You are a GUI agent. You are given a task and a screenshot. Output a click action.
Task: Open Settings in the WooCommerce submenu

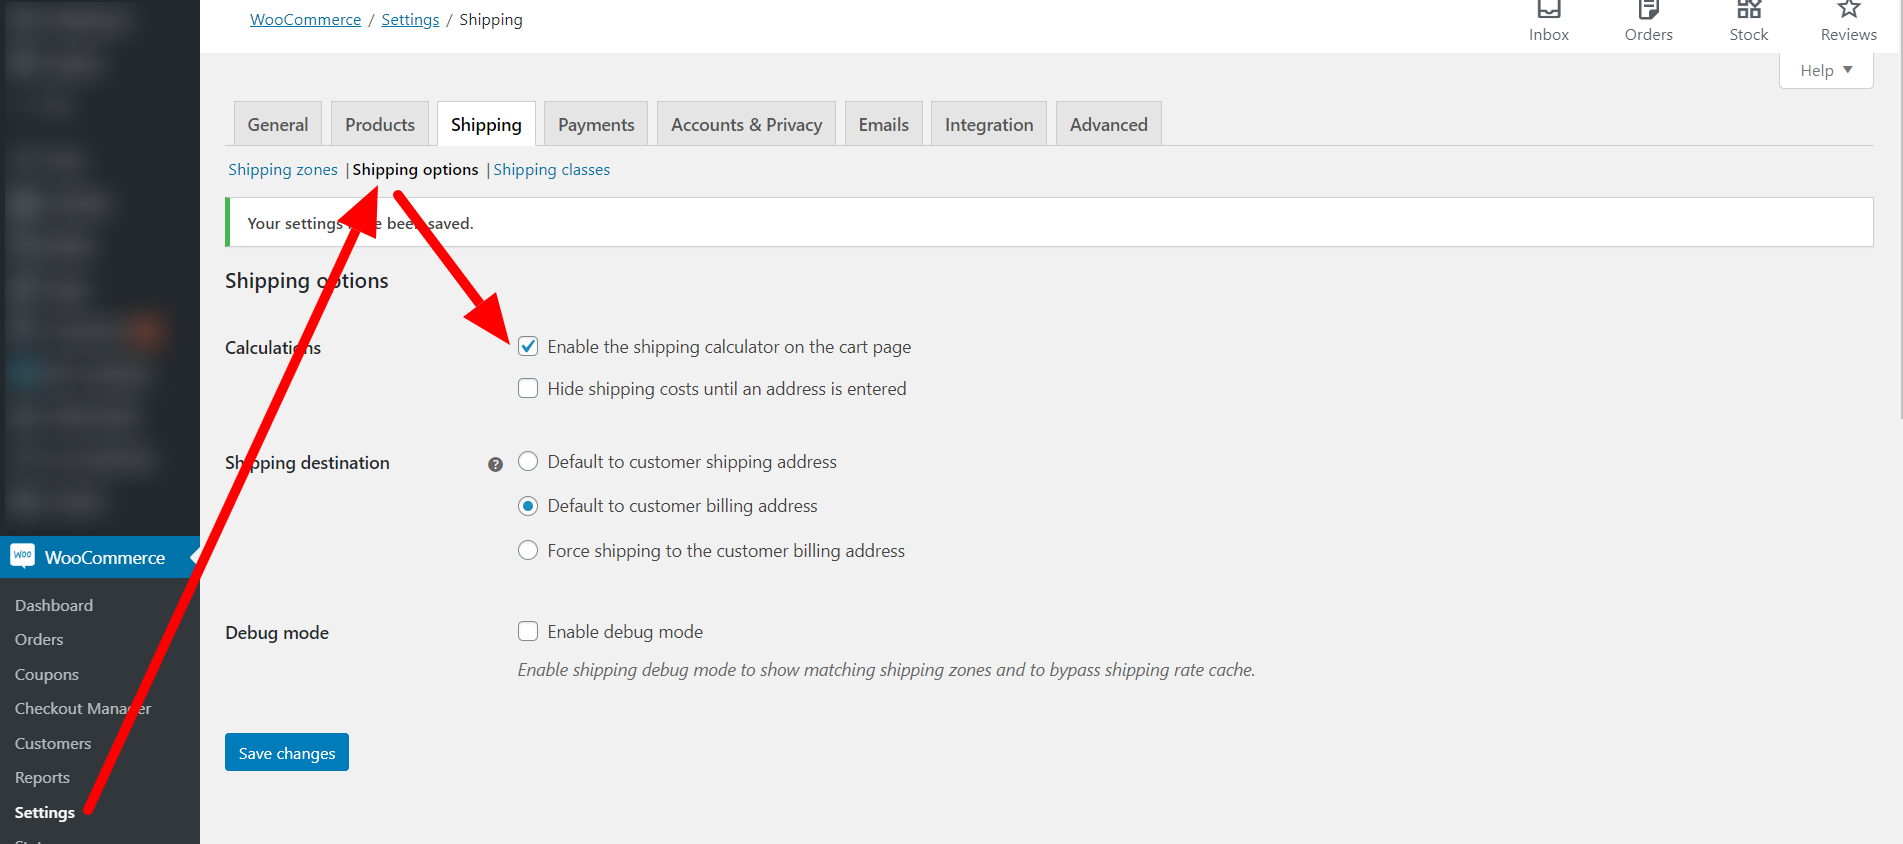coord(45,812)
